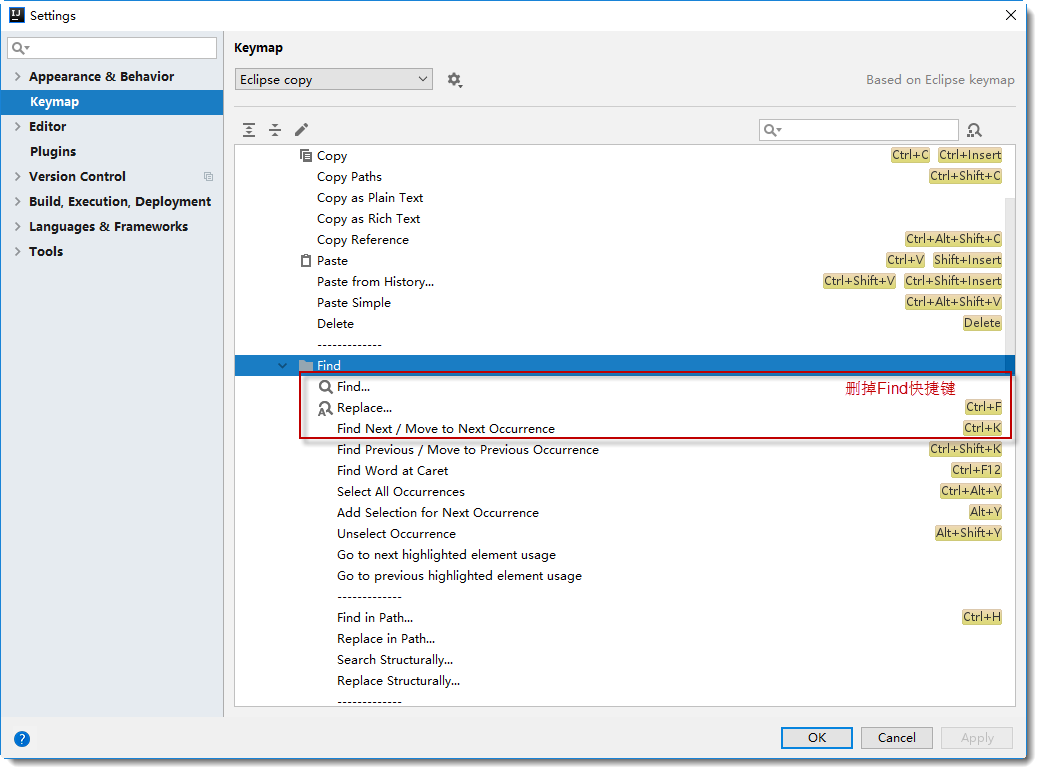Click the Collapse All icon in keymap toolbar

[275, 130]
